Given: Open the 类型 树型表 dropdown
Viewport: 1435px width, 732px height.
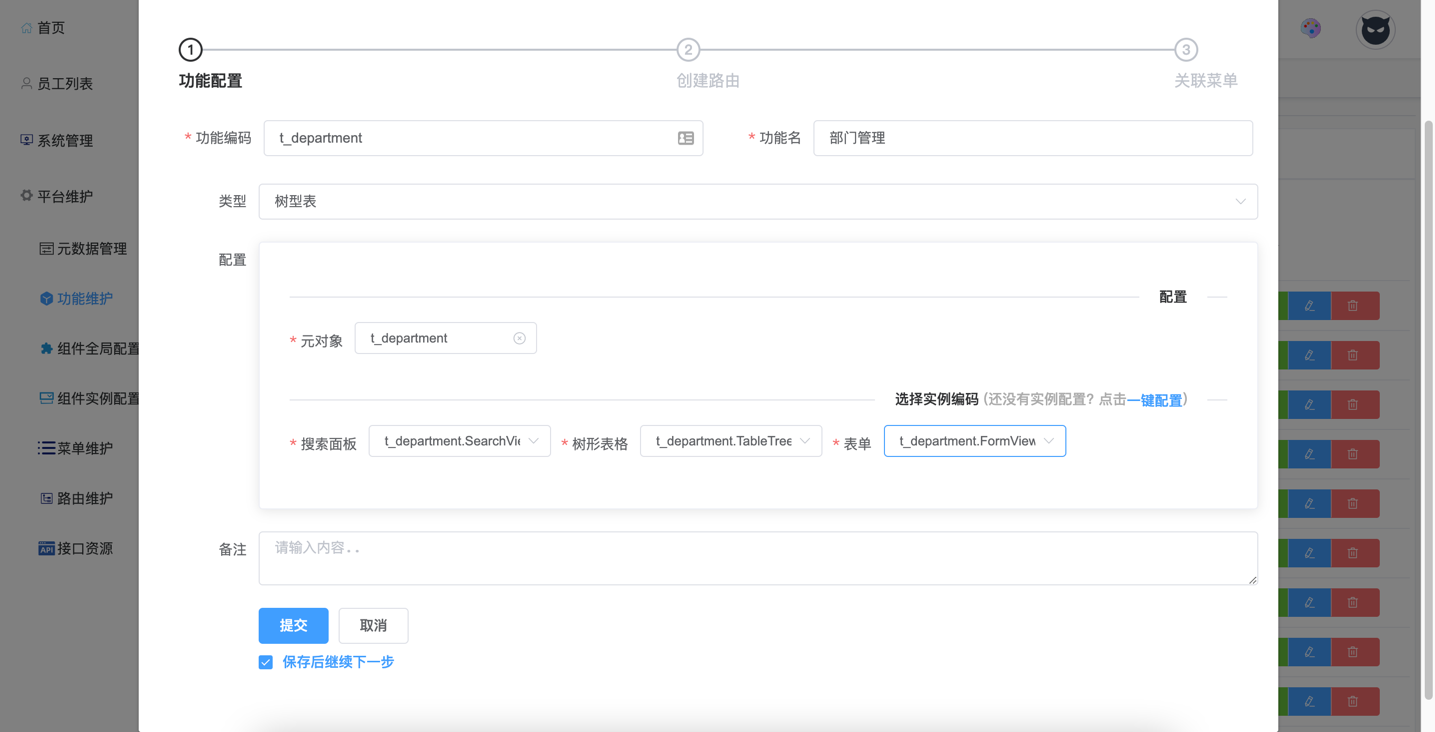Looking at the screenshot, I should 757,201.
